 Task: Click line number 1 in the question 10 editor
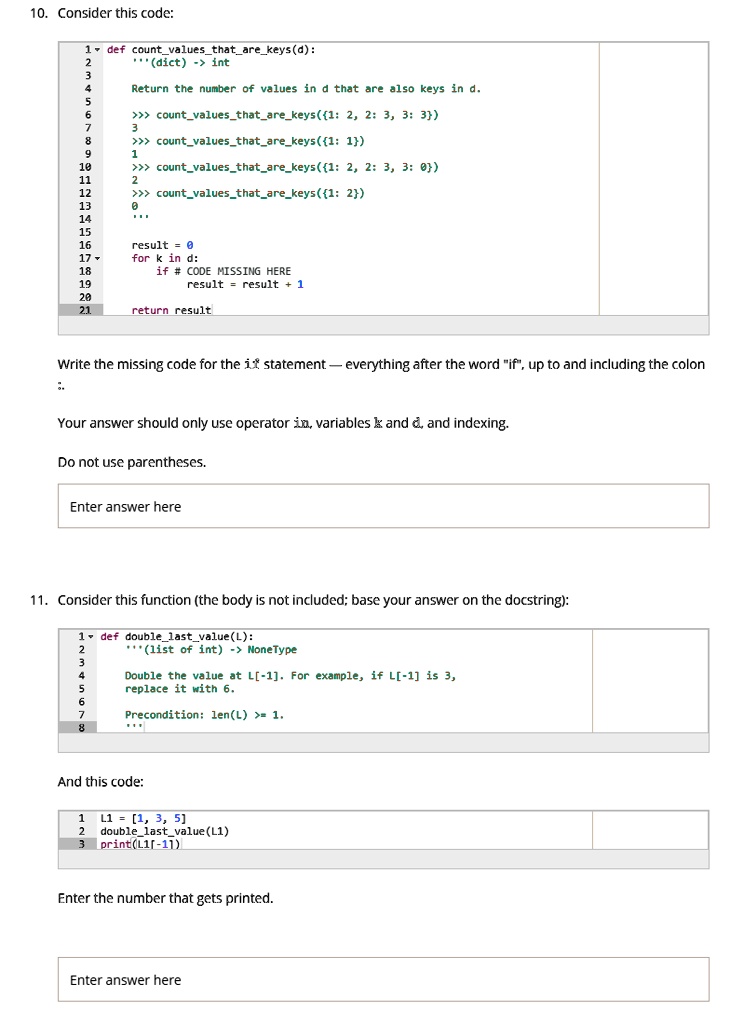tap(84, 49)
